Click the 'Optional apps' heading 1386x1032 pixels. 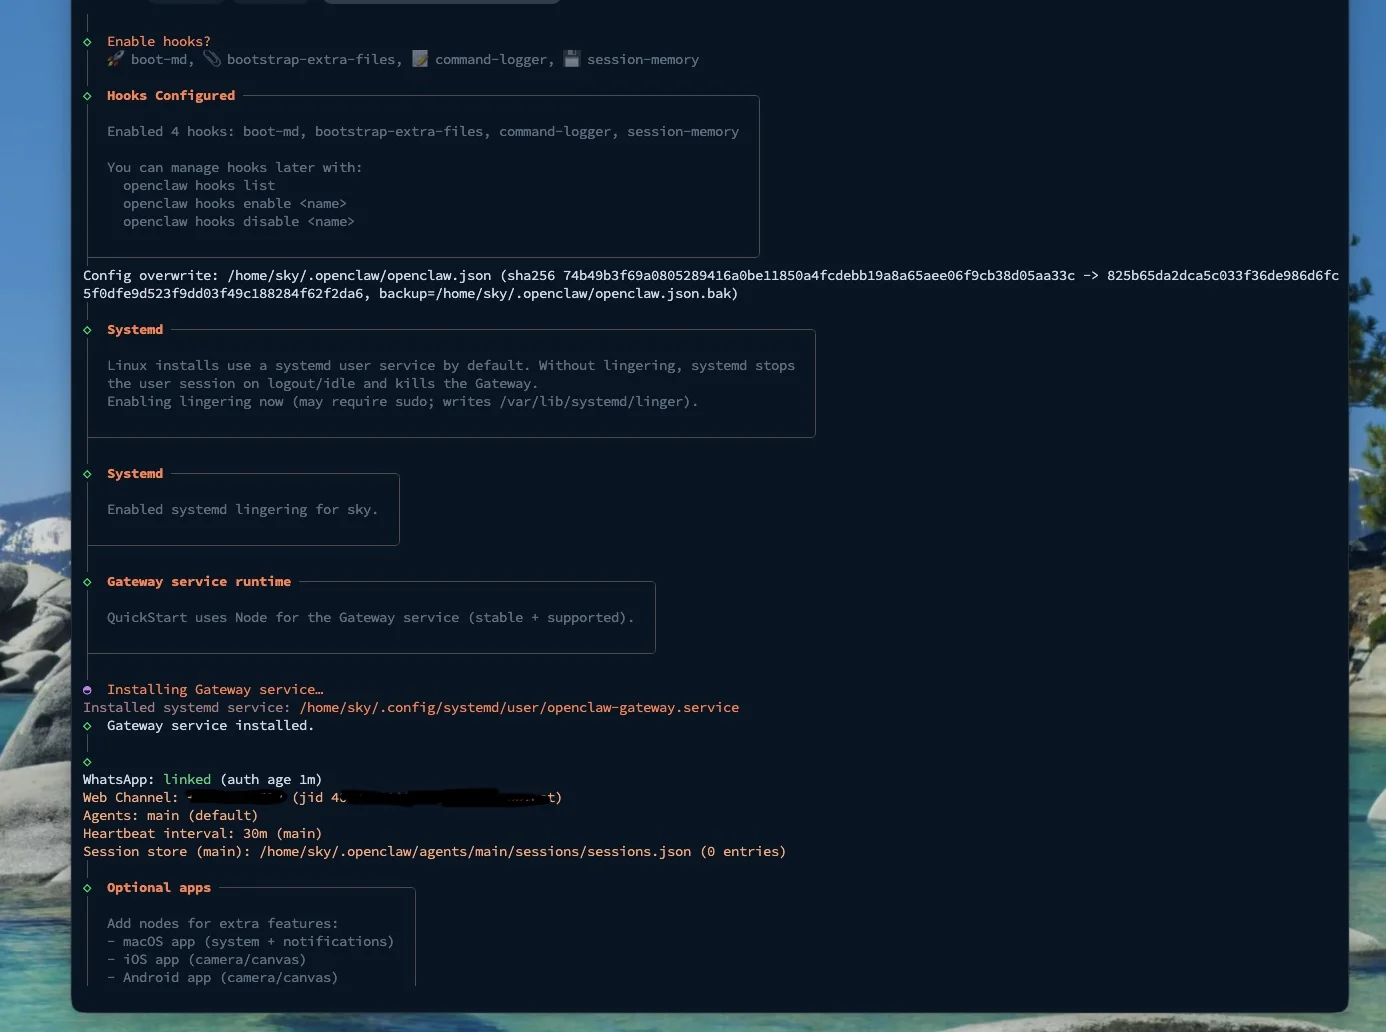coord(159,888)
